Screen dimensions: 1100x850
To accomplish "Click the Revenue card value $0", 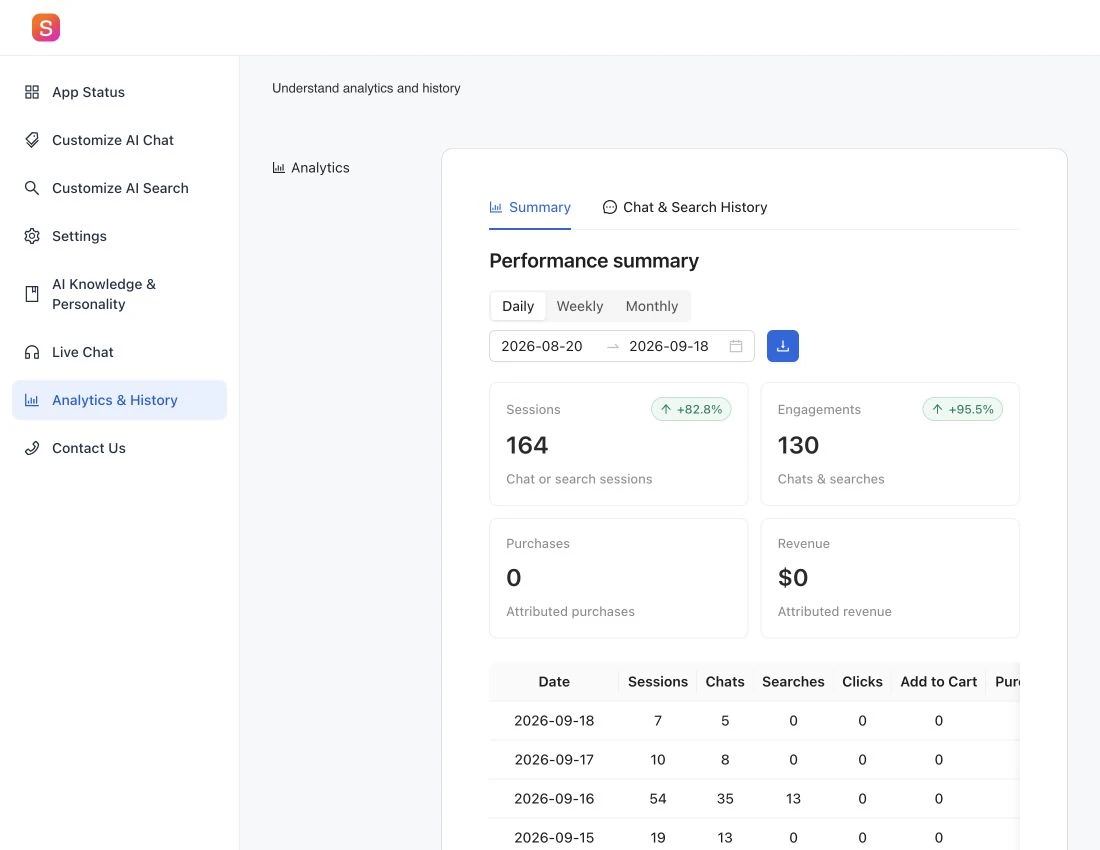I will tap(793, 578).
